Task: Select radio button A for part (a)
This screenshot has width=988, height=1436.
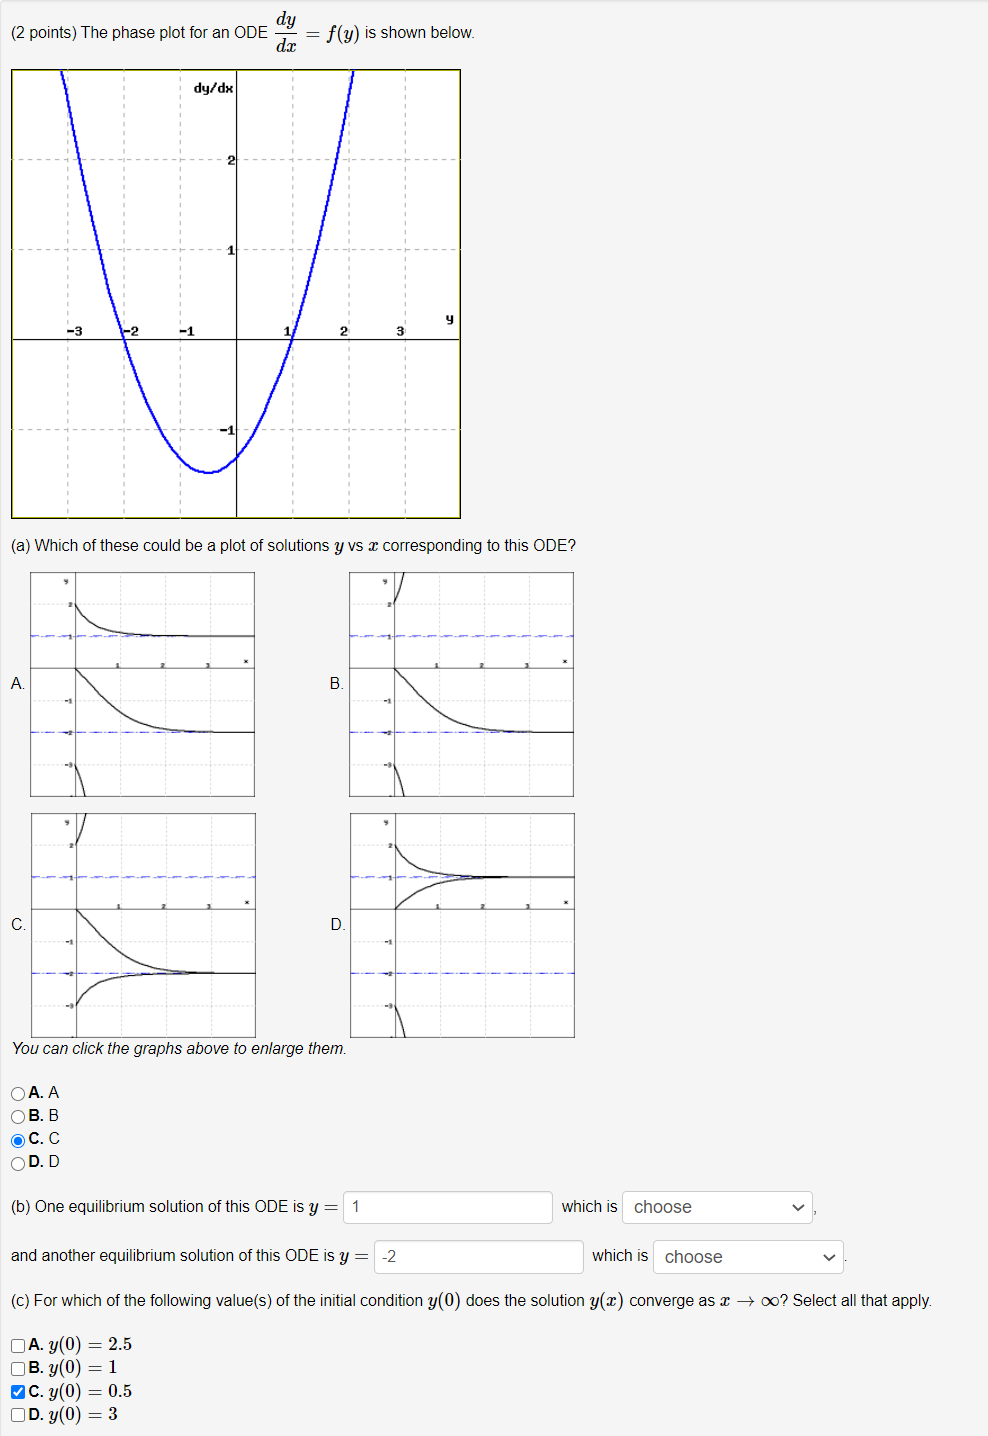Action: (x=18, y=1093)
